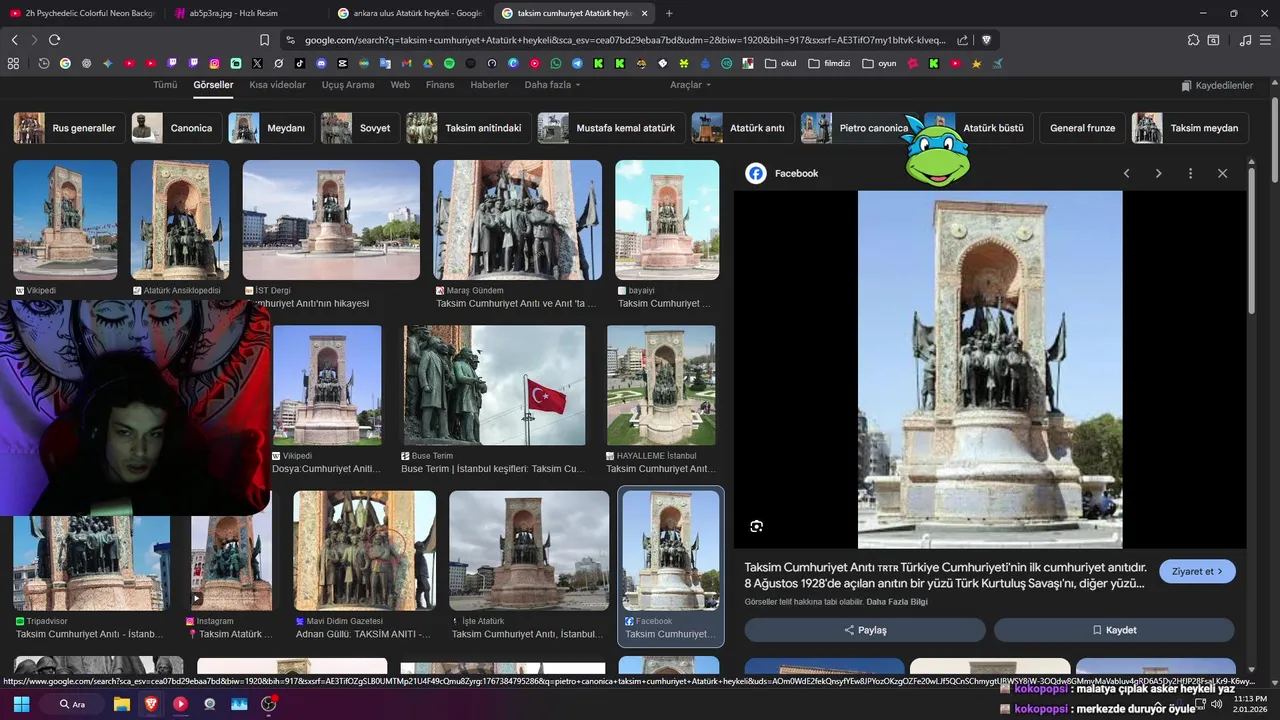Open the X (Twitter) bookmark icon
The image size is (1280, 720).
[257, 63]
